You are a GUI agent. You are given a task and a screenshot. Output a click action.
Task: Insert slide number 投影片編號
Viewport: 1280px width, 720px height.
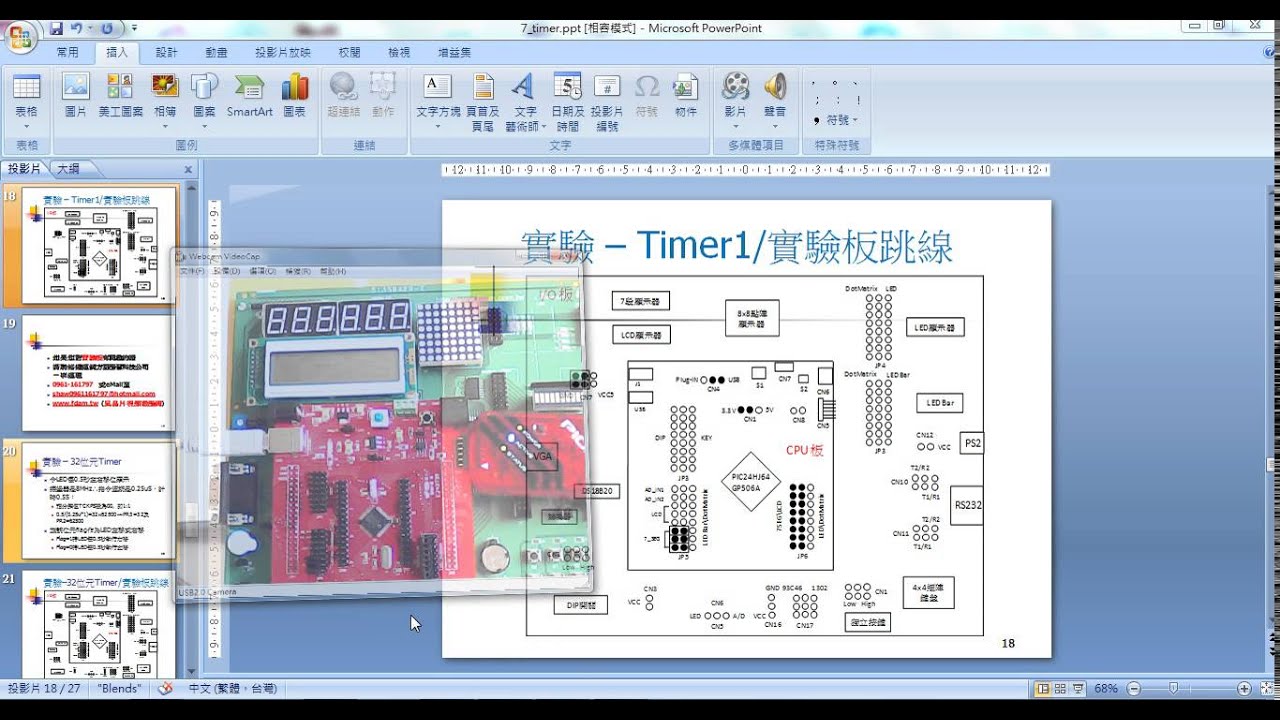607,101
